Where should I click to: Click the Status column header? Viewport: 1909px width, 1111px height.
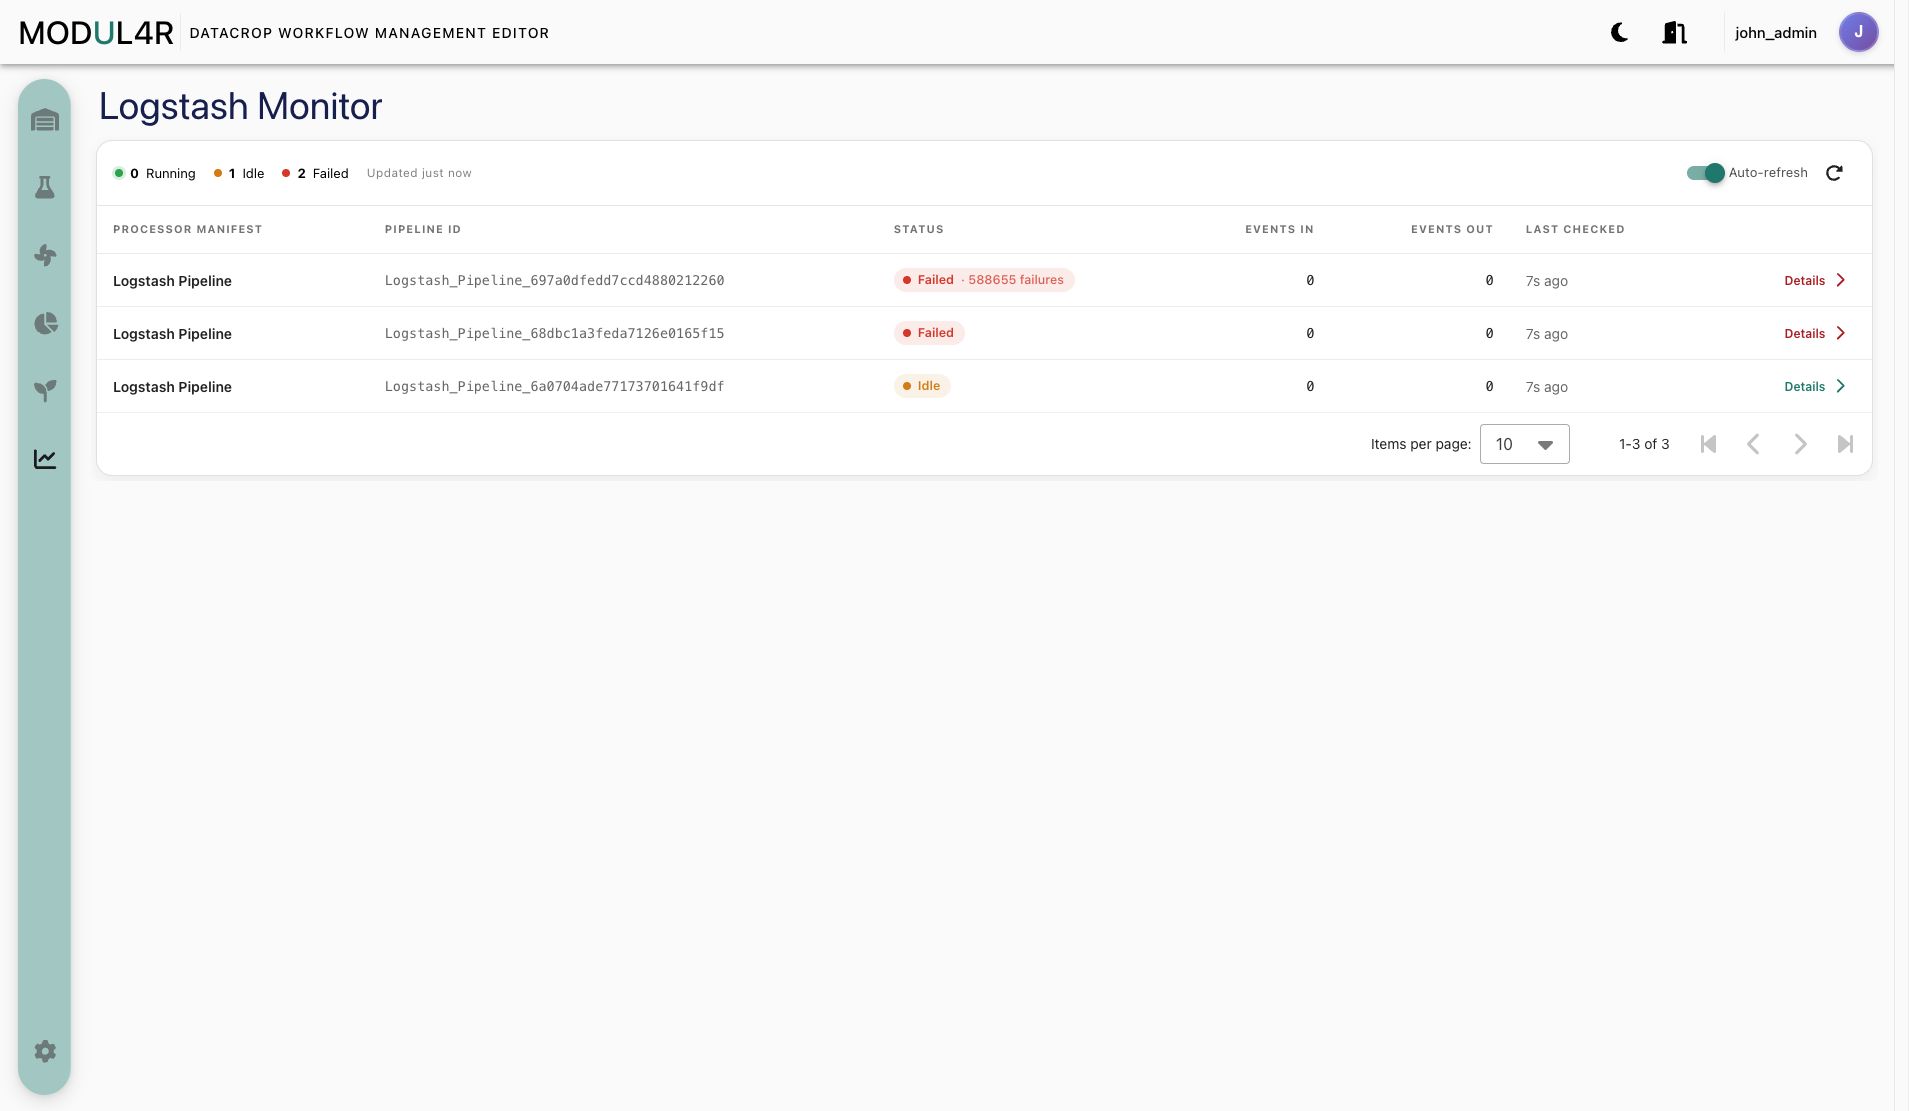pos(918,229)
